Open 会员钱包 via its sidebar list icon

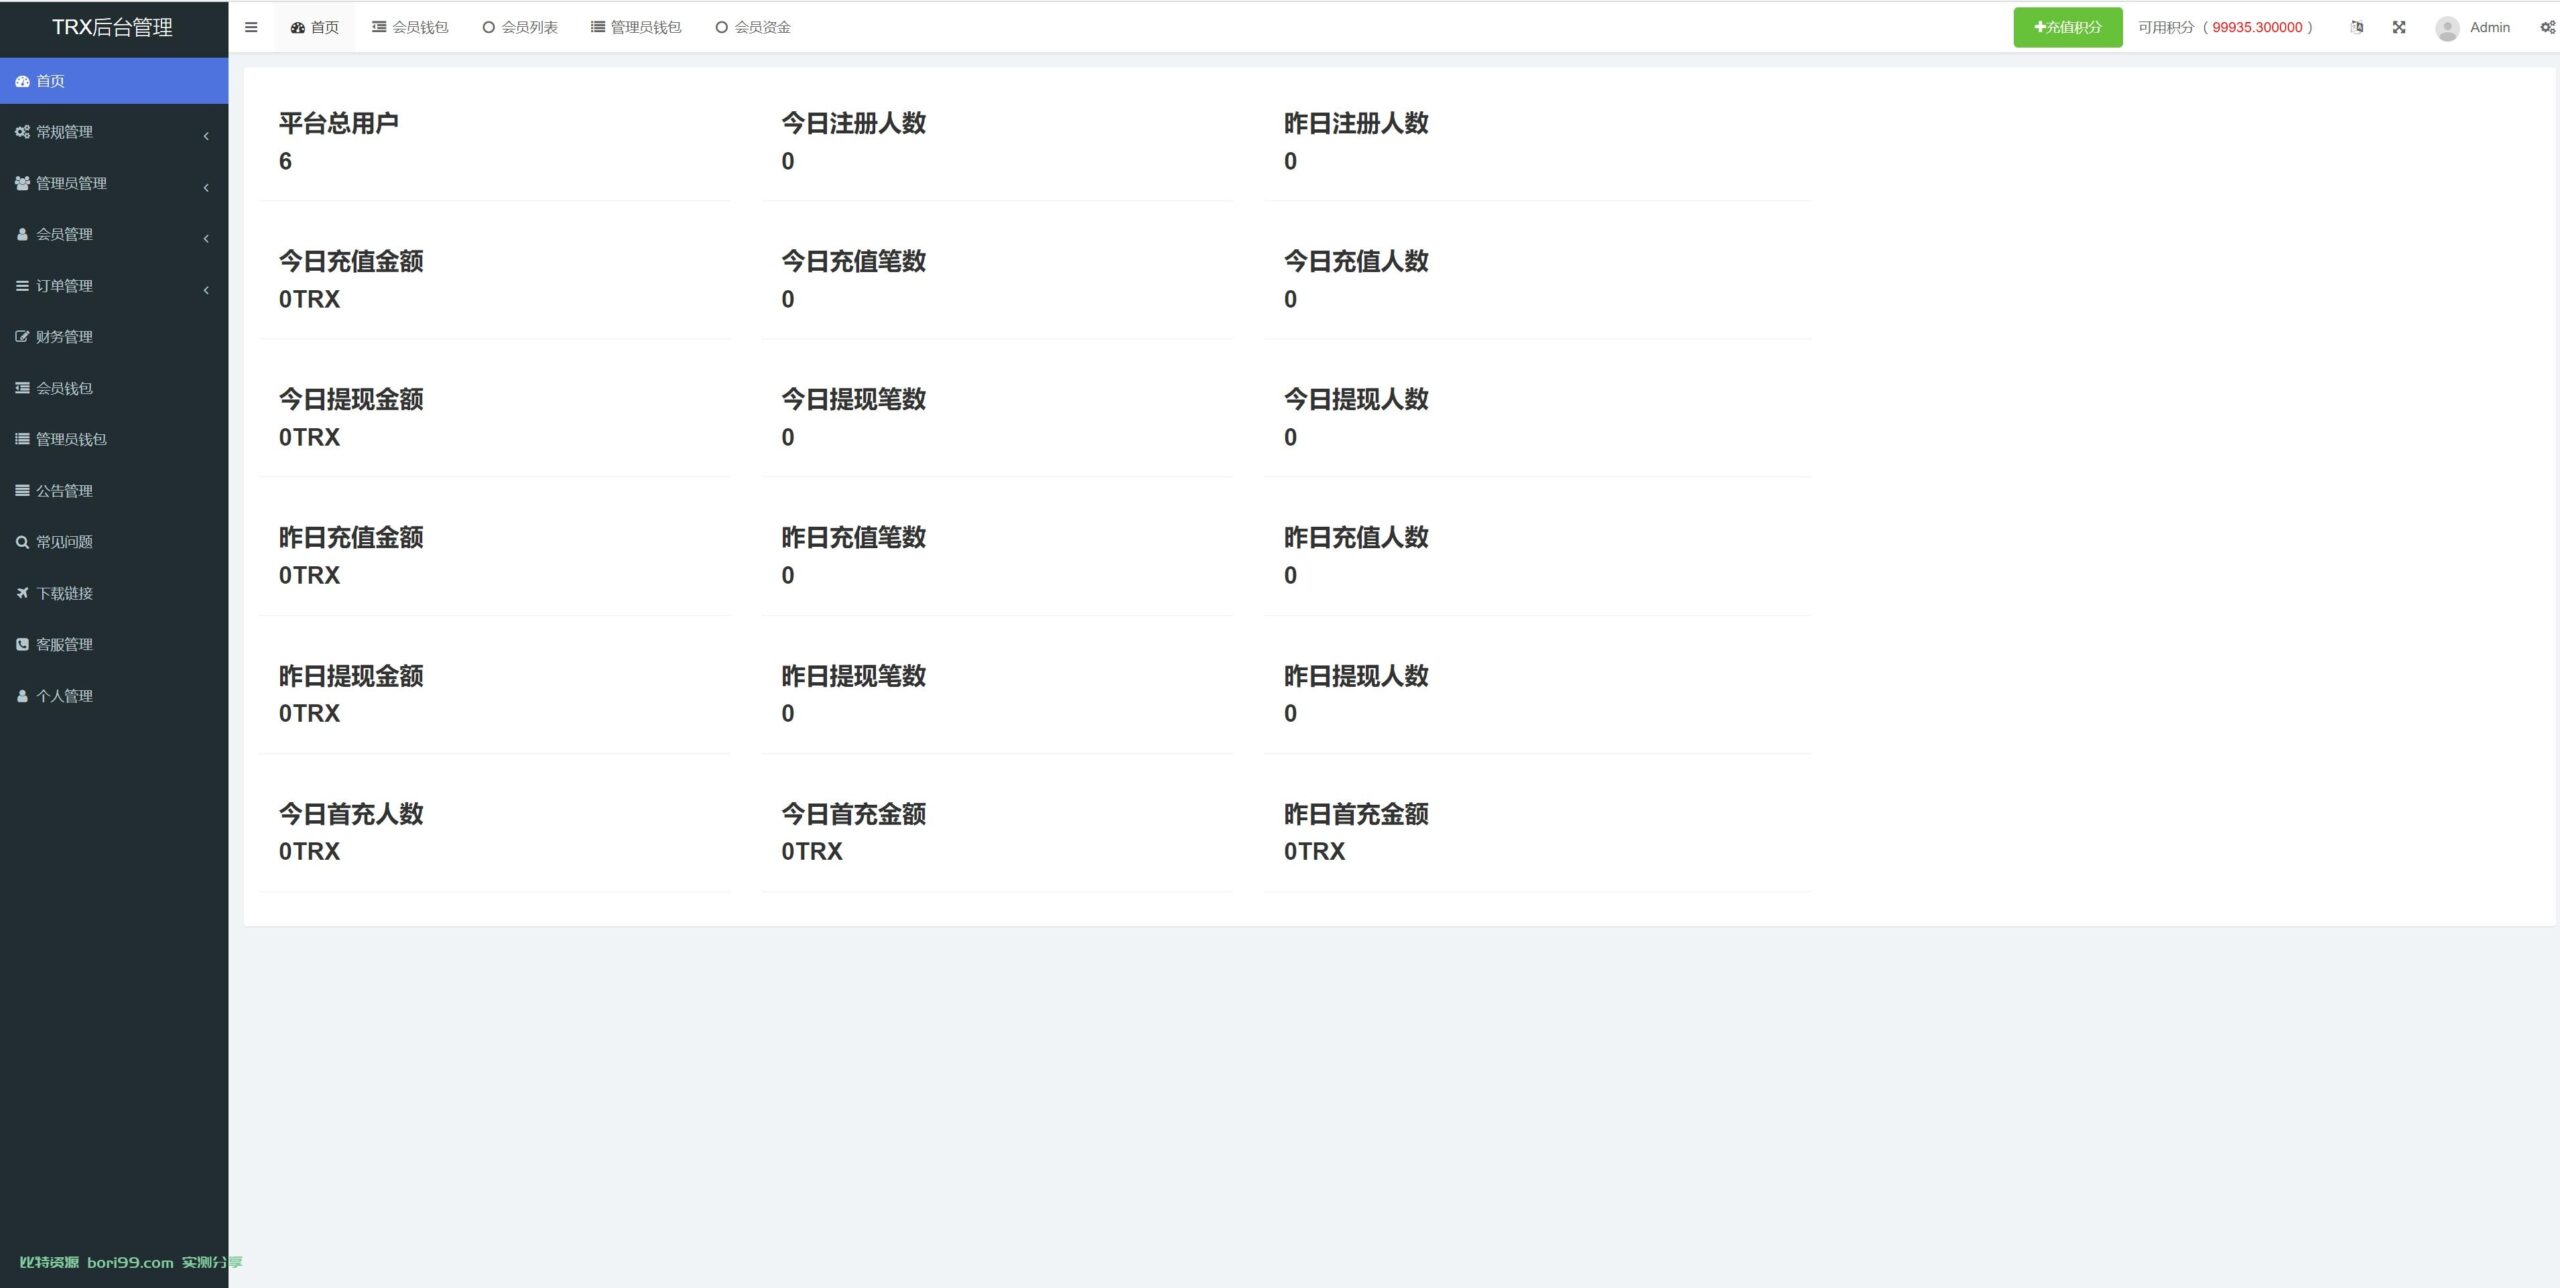22,388
